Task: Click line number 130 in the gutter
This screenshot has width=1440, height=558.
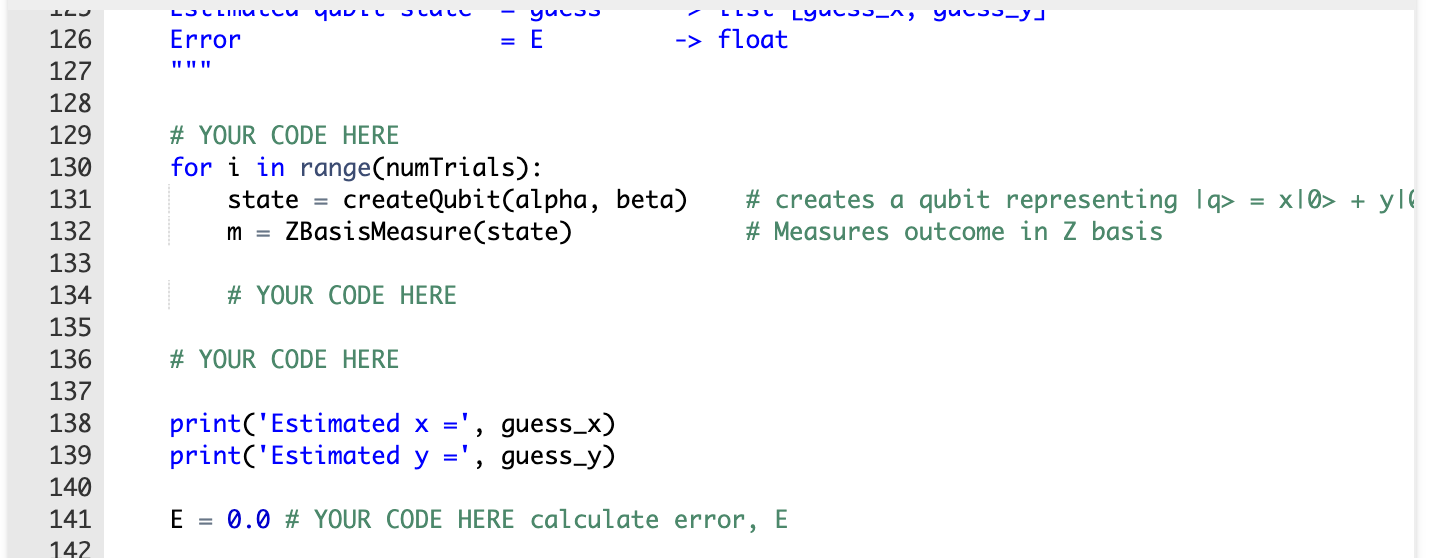Action: tap(70, 167)
